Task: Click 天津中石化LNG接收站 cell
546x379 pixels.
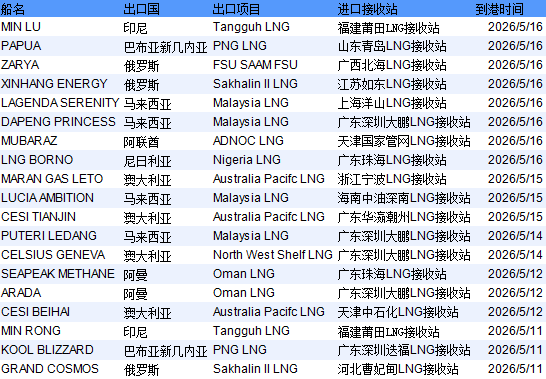Action: [x=398, y=312]
